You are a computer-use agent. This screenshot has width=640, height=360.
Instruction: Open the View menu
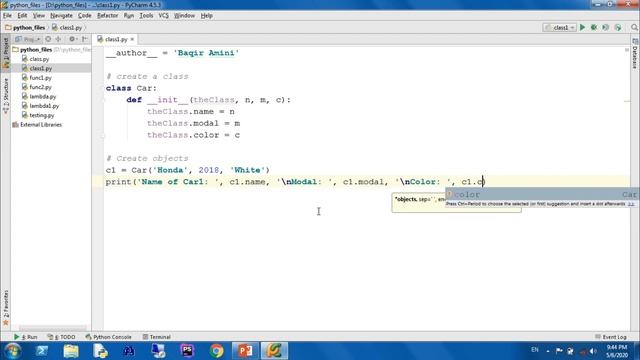pos(39,16)
